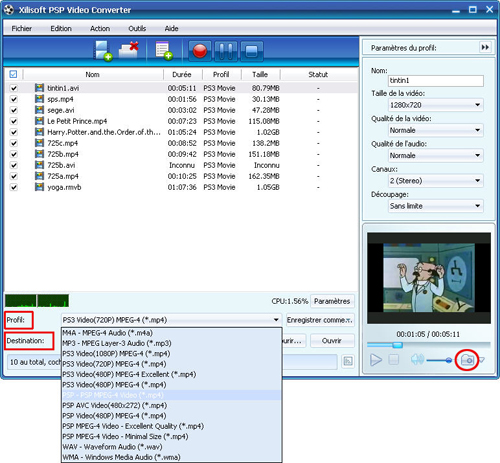Click file icon of sps.mp4

pos(39,99)
